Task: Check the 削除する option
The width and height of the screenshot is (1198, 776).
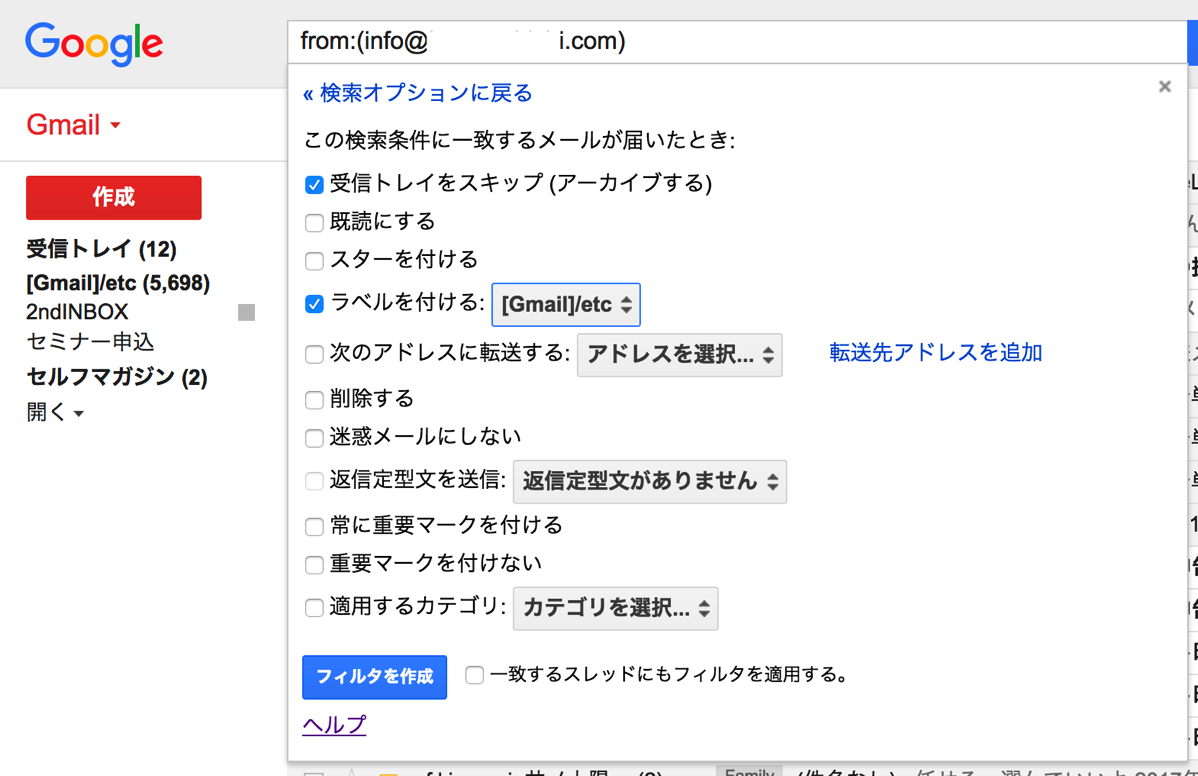Action: pyautogui.click(x=314, y=400)
